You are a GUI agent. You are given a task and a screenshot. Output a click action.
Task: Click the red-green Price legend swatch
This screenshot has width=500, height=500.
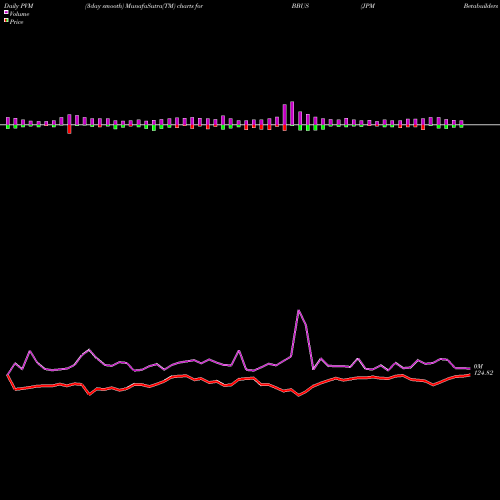coord(6,20)
